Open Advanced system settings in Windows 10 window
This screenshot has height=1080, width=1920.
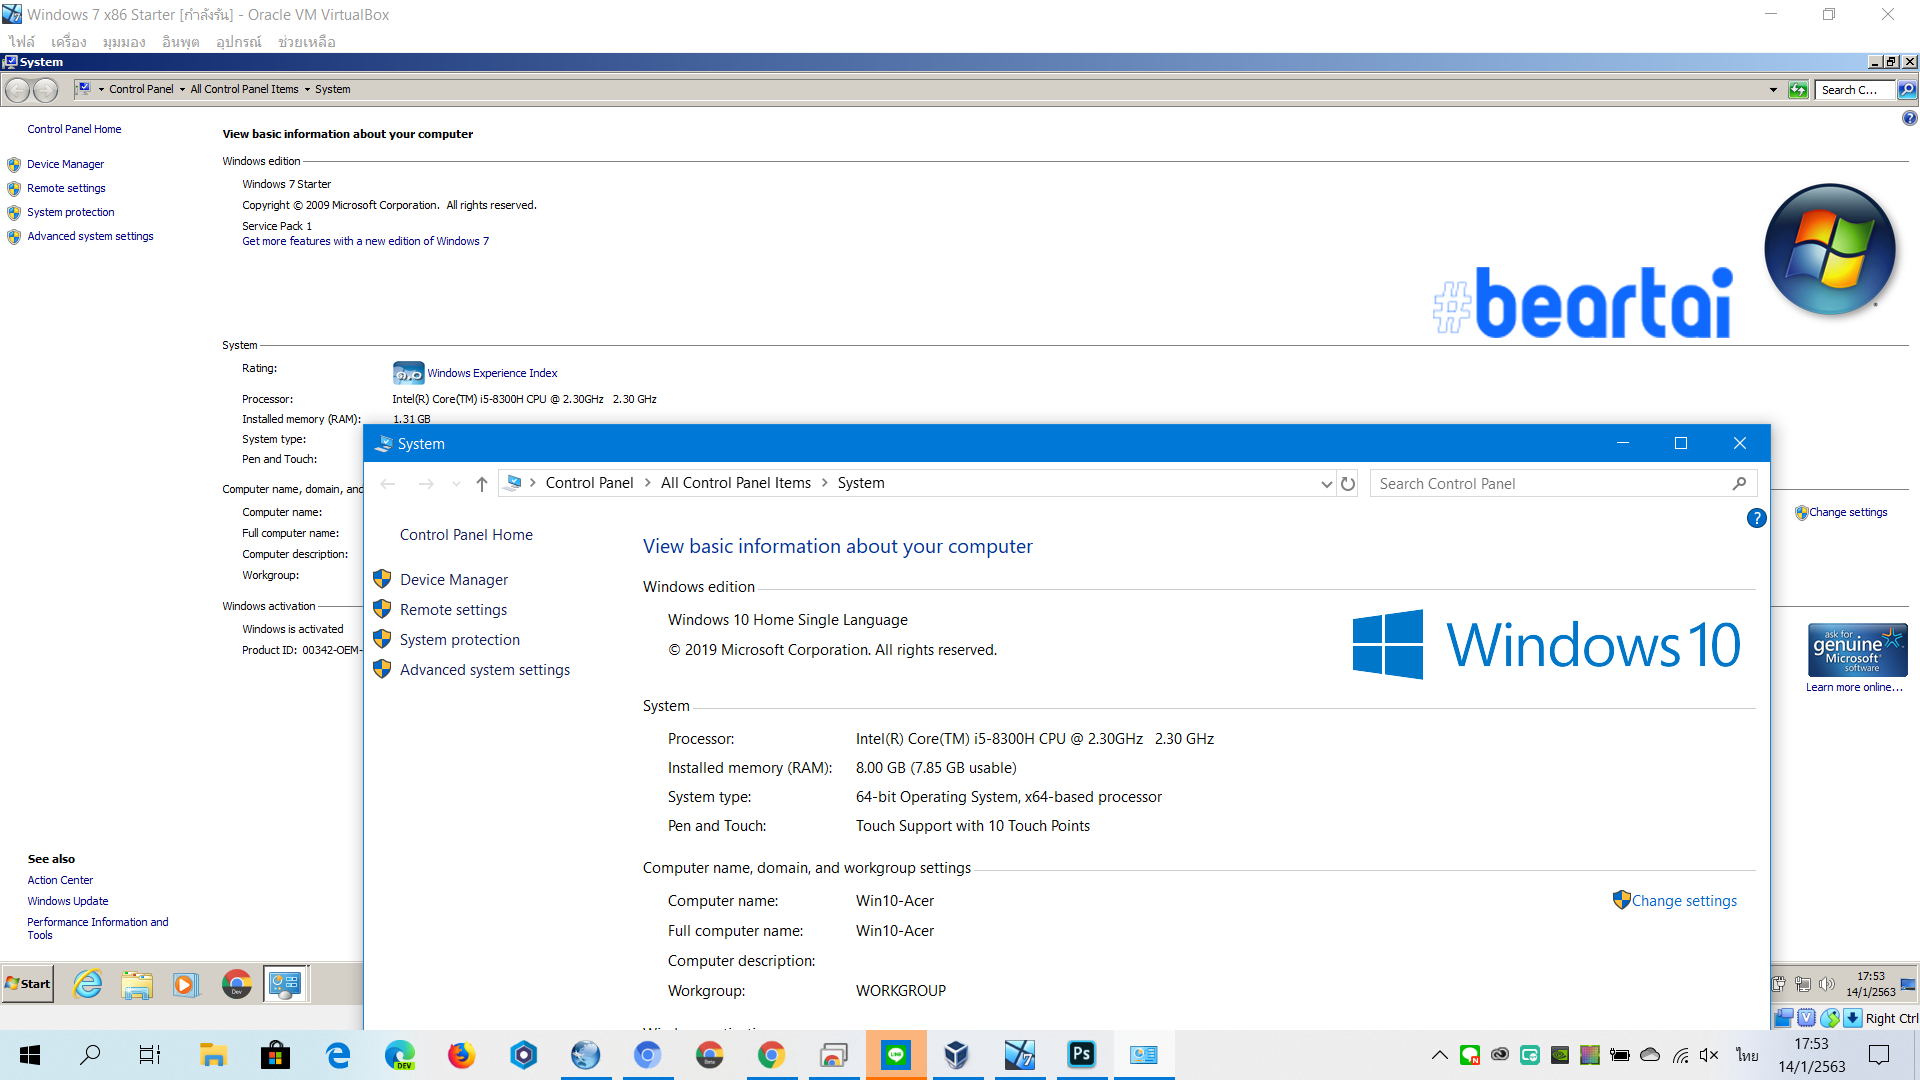(x=485, y=670)
